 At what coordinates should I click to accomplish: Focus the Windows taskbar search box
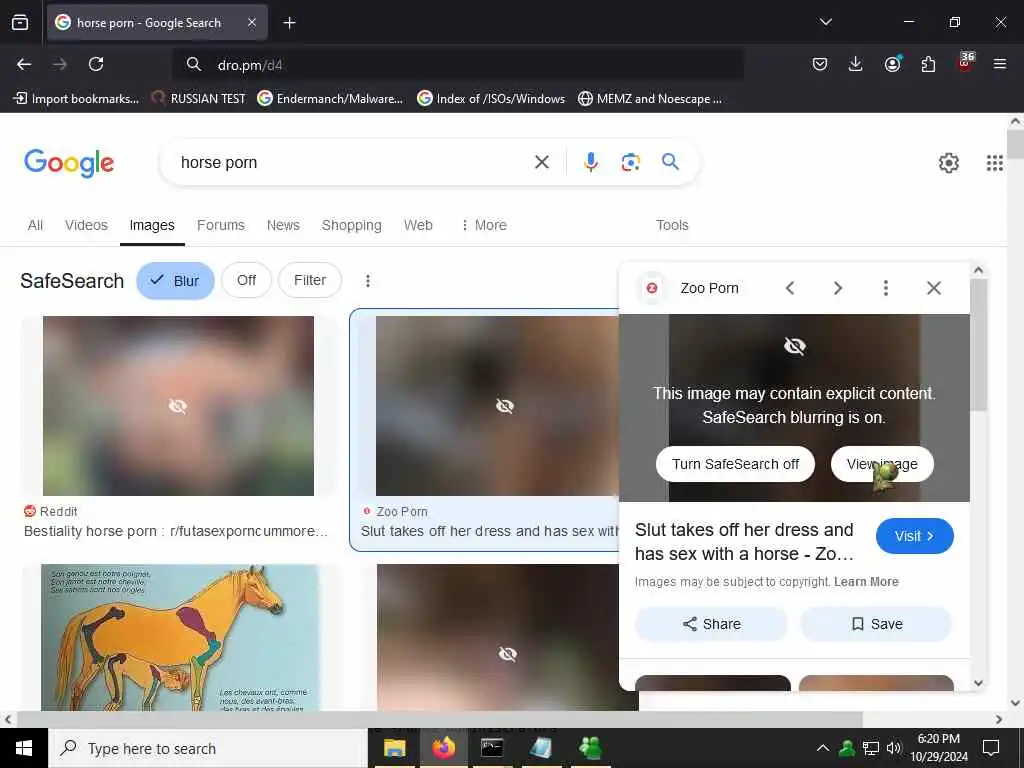[208, 748]
